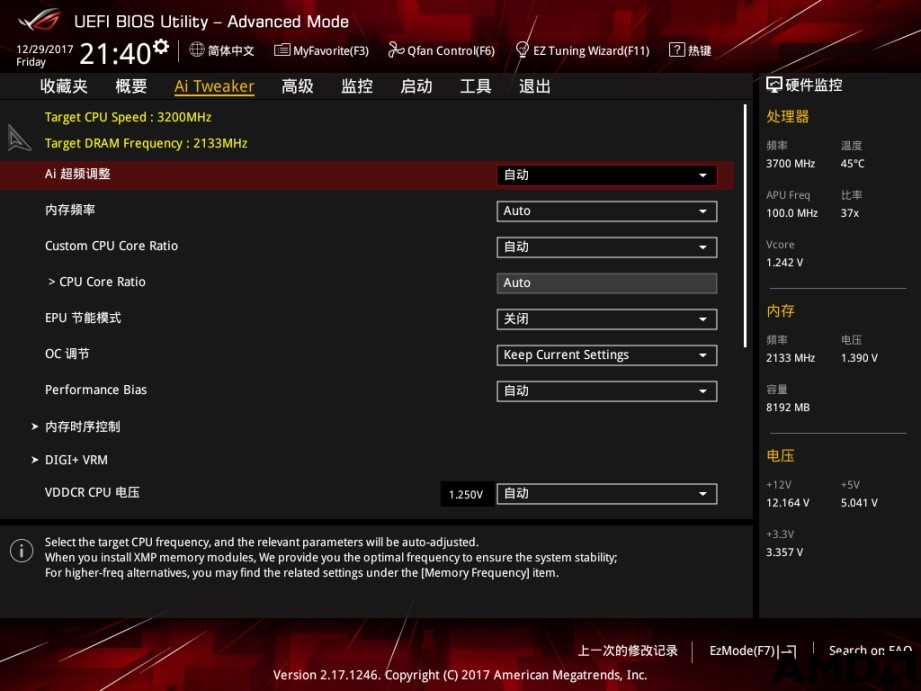Open the Custom CPU Core Ratio dropdown
The image size is (921, 691).
[607, 247]
